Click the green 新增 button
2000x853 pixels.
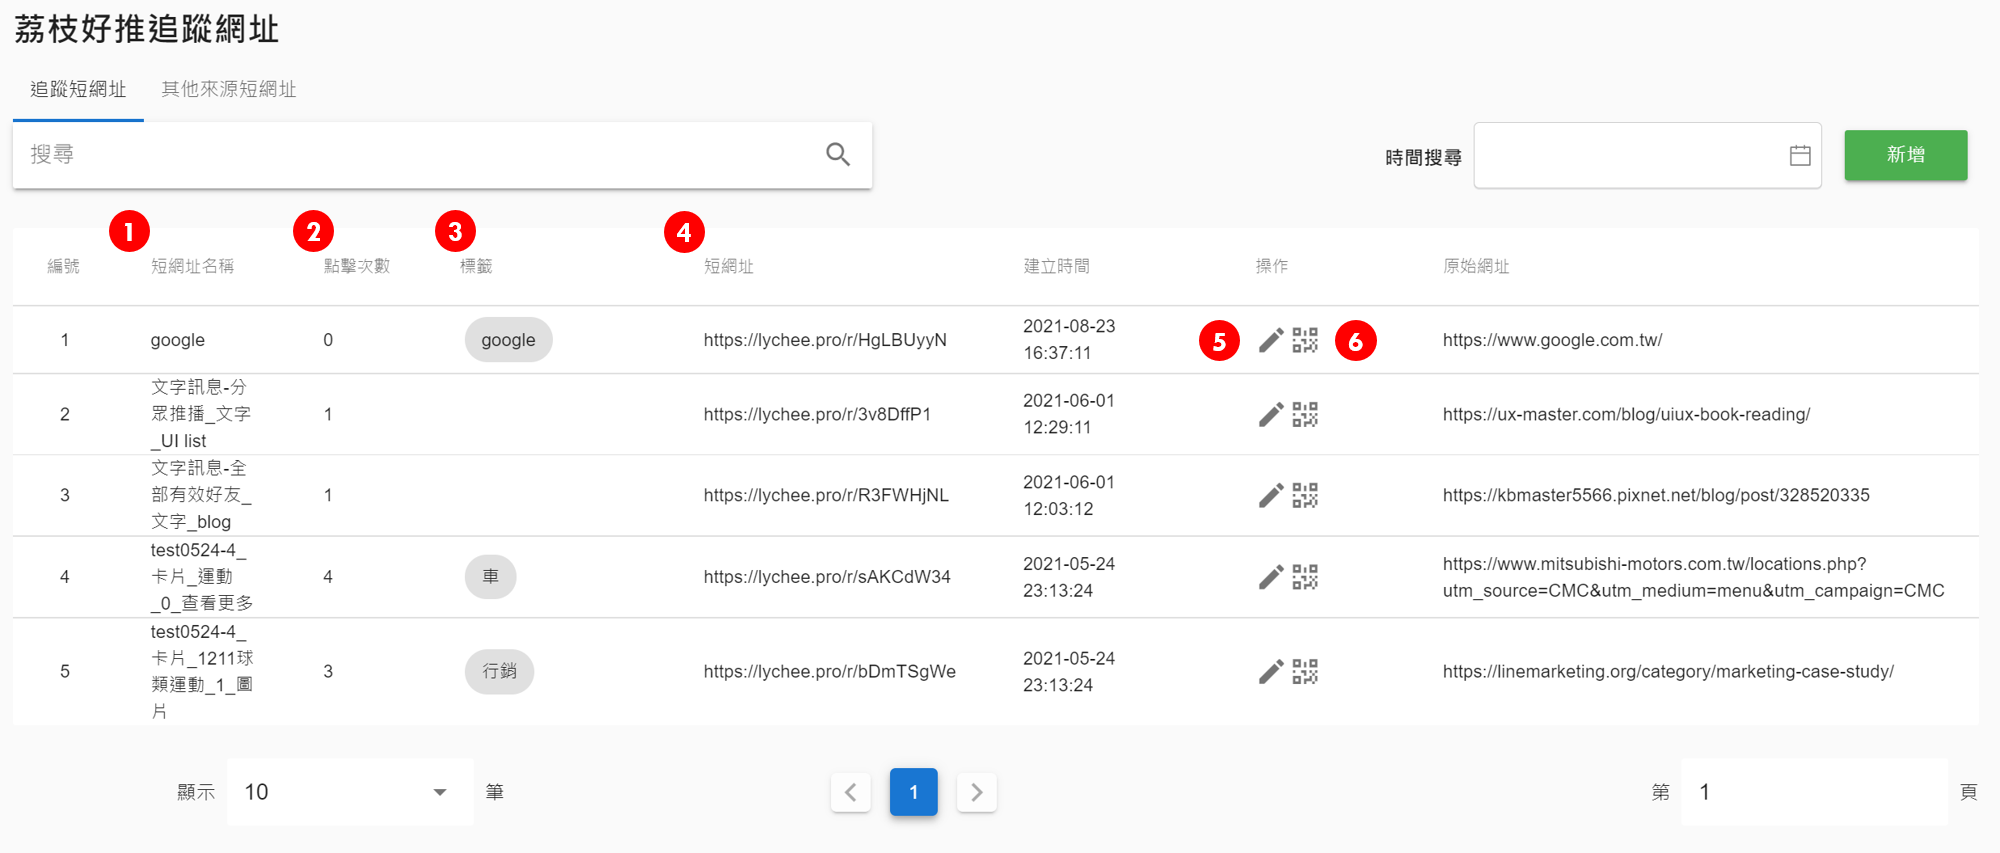1905,155
